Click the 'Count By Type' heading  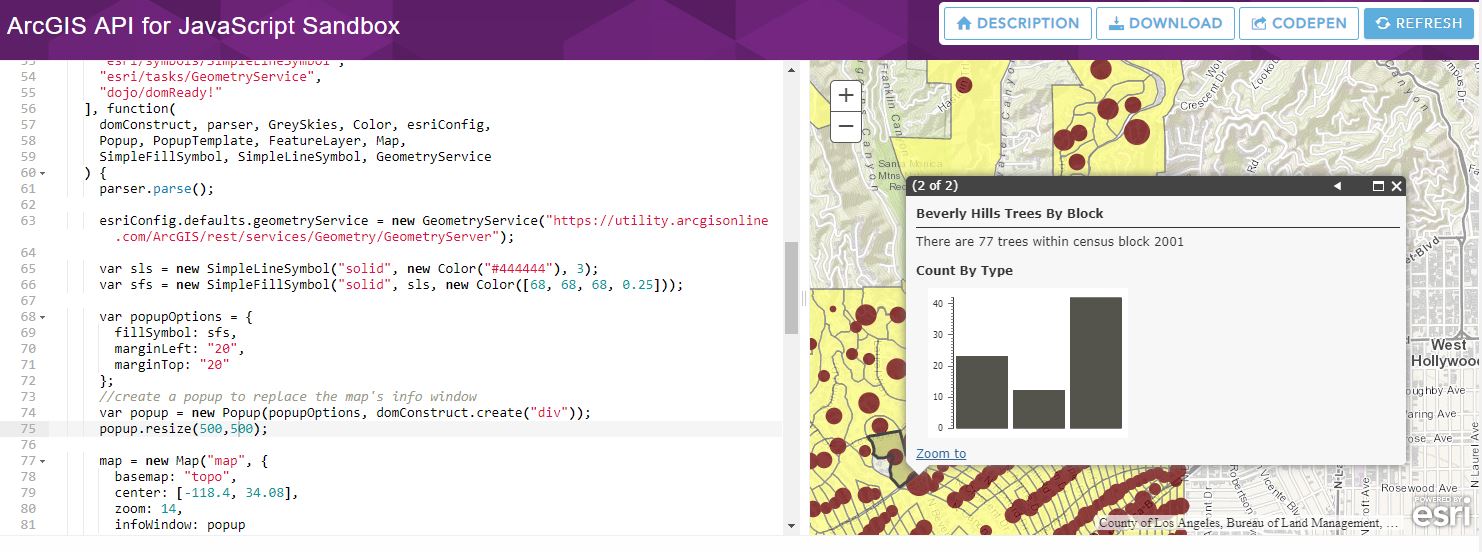pos(964,271)
